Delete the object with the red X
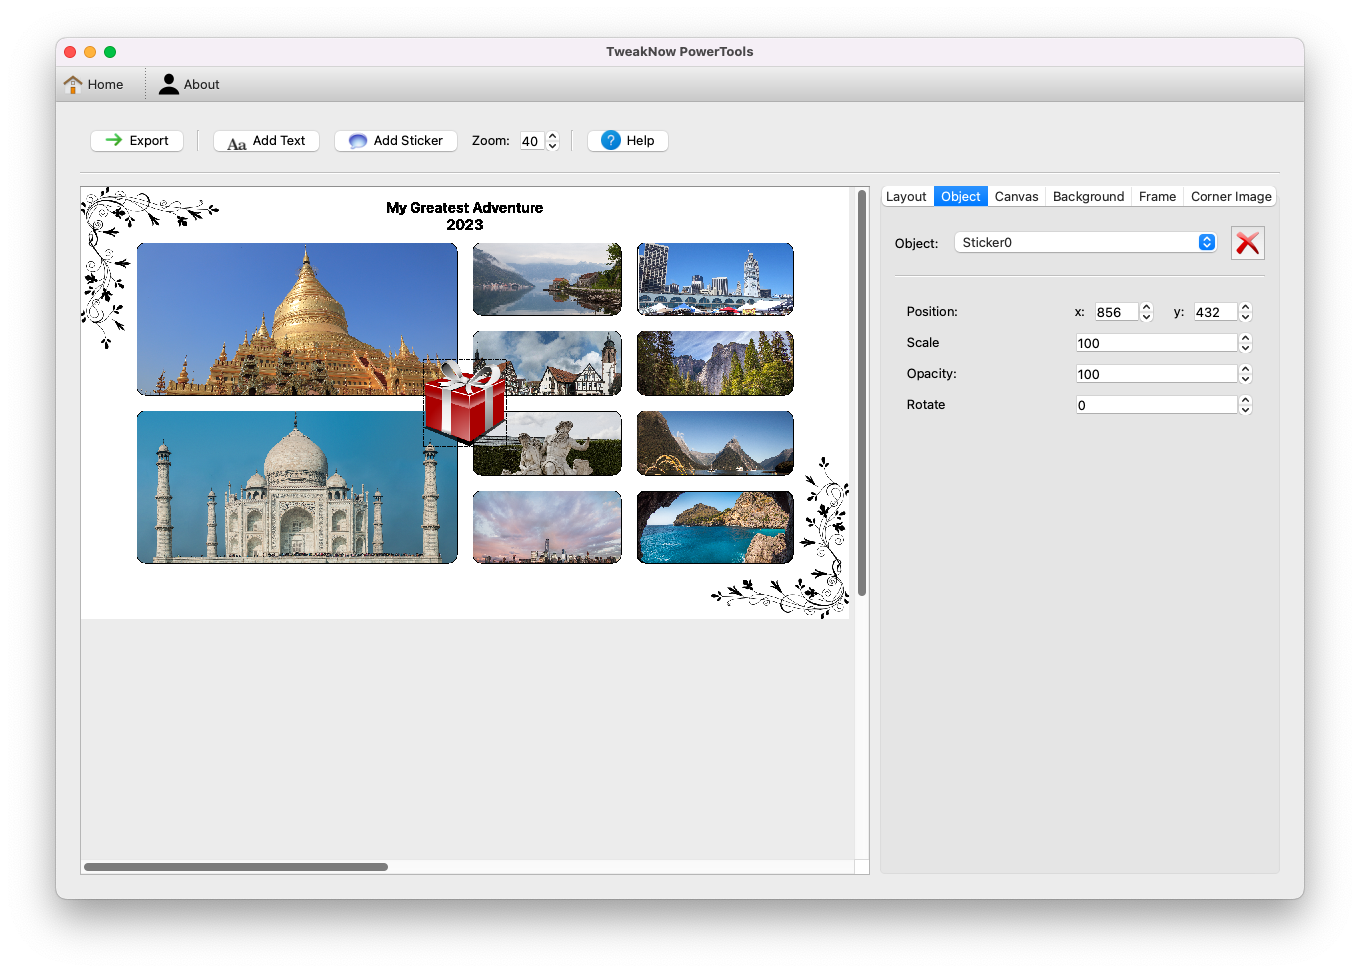The image size is (1360, 973). coord(1247,243)
